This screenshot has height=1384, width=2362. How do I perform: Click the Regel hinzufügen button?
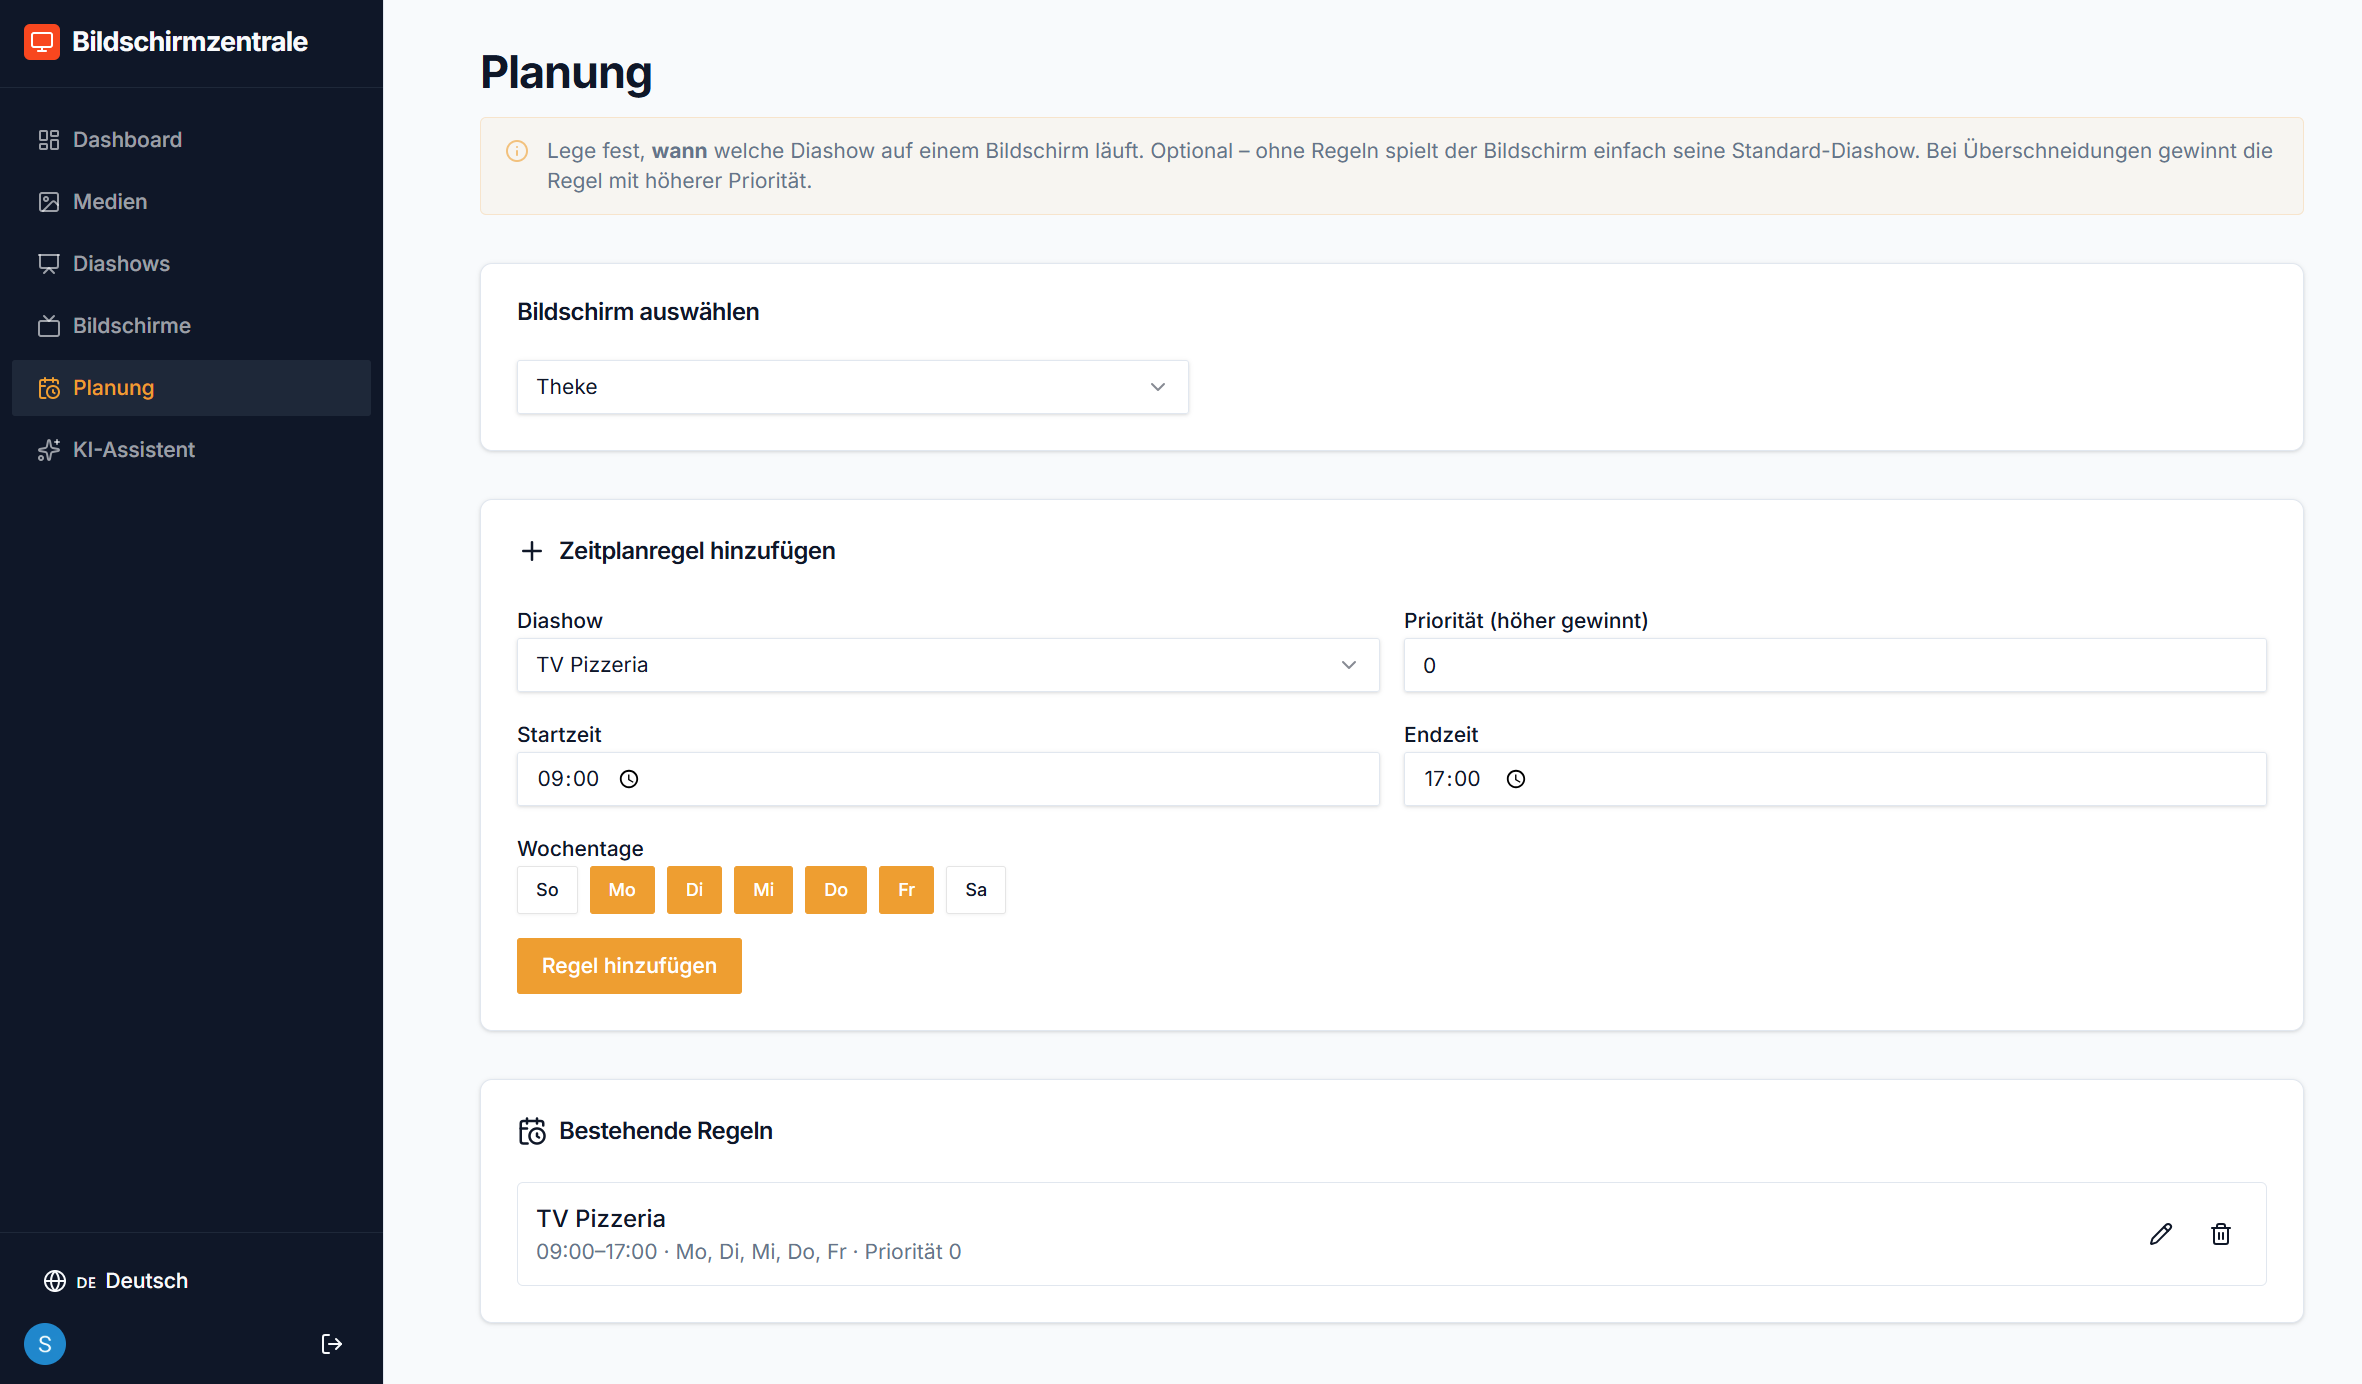pyautogui.click(x=629, y=966)
